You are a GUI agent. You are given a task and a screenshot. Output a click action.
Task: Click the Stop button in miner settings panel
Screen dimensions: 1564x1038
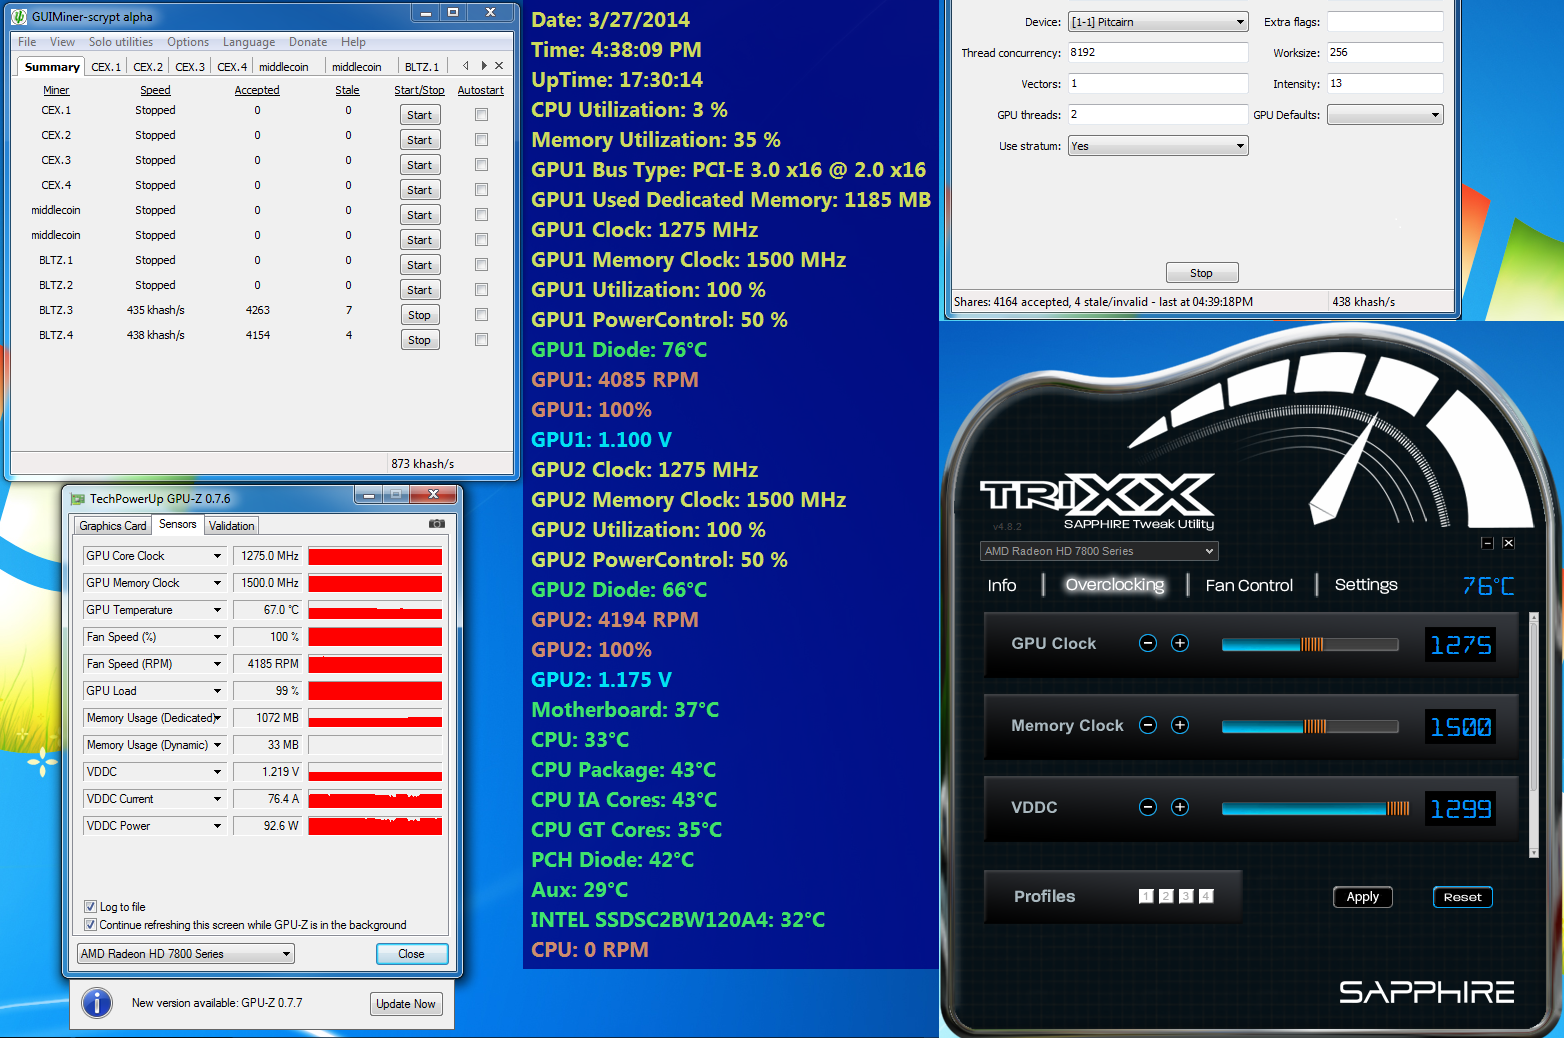1202,273
